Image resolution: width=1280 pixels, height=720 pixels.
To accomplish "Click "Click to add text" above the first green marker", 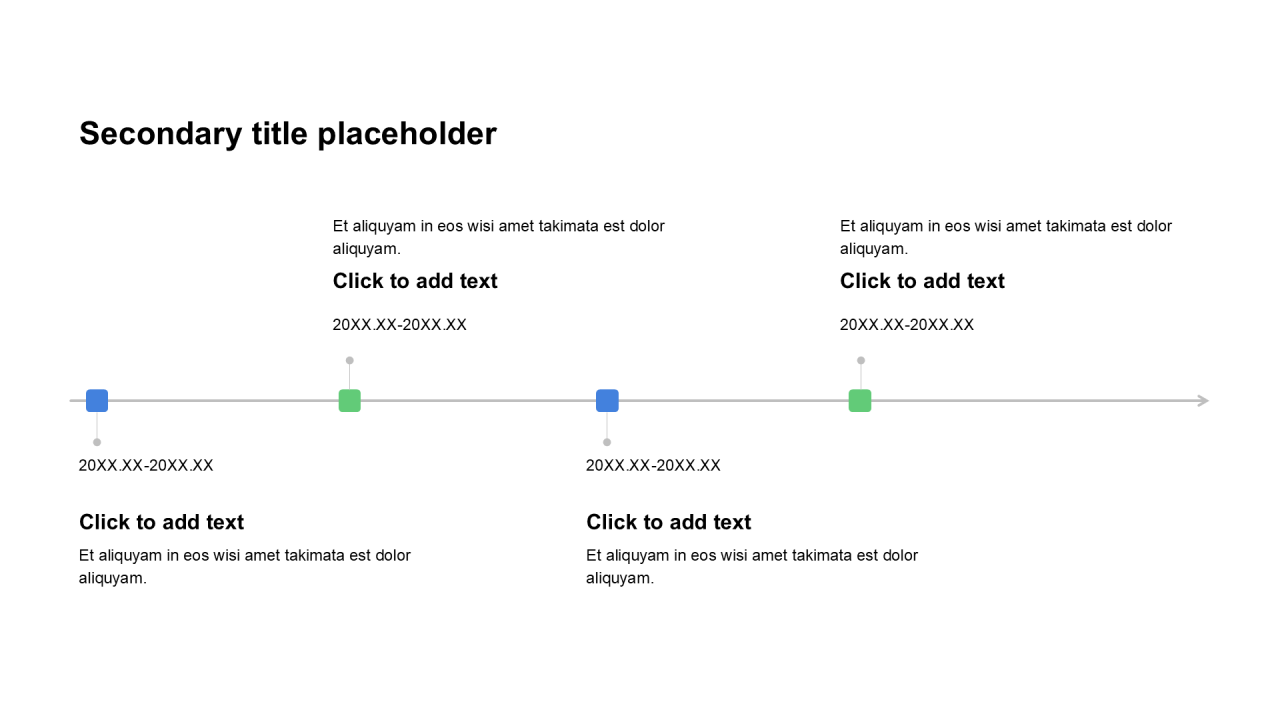I will point(415,281).
